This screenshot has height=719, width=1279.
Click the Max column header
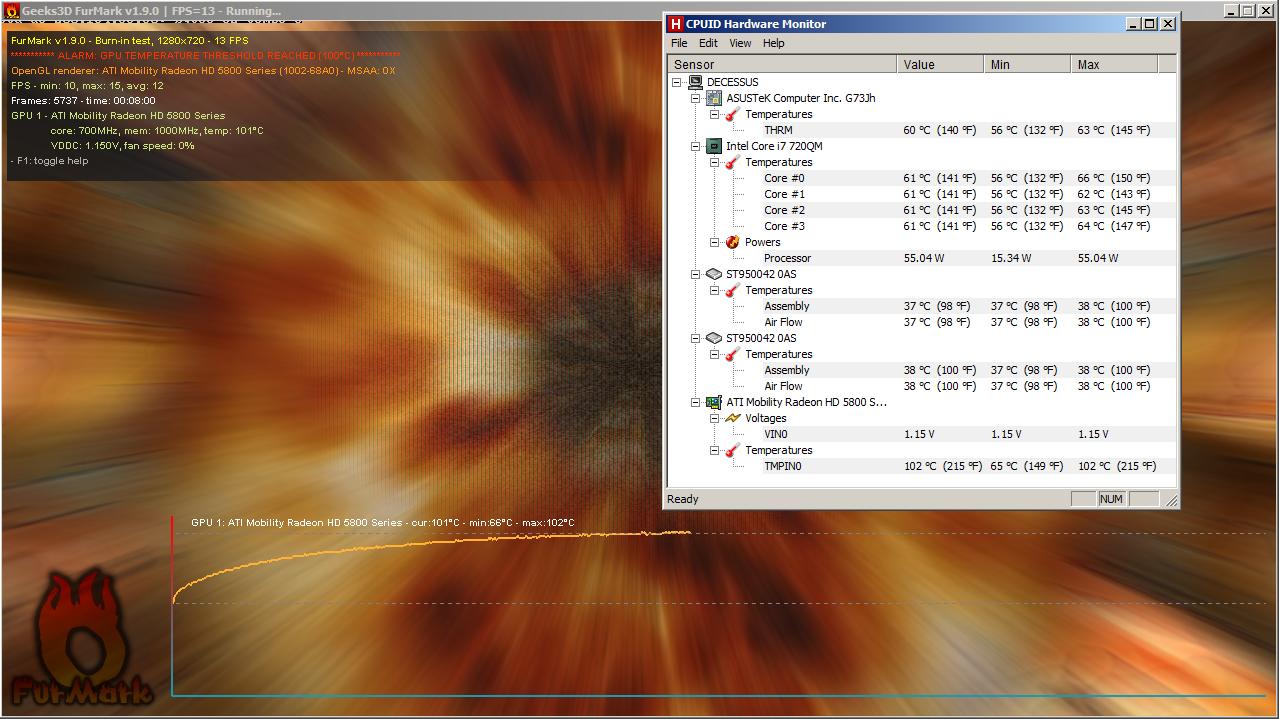(x=1114, y=64)
